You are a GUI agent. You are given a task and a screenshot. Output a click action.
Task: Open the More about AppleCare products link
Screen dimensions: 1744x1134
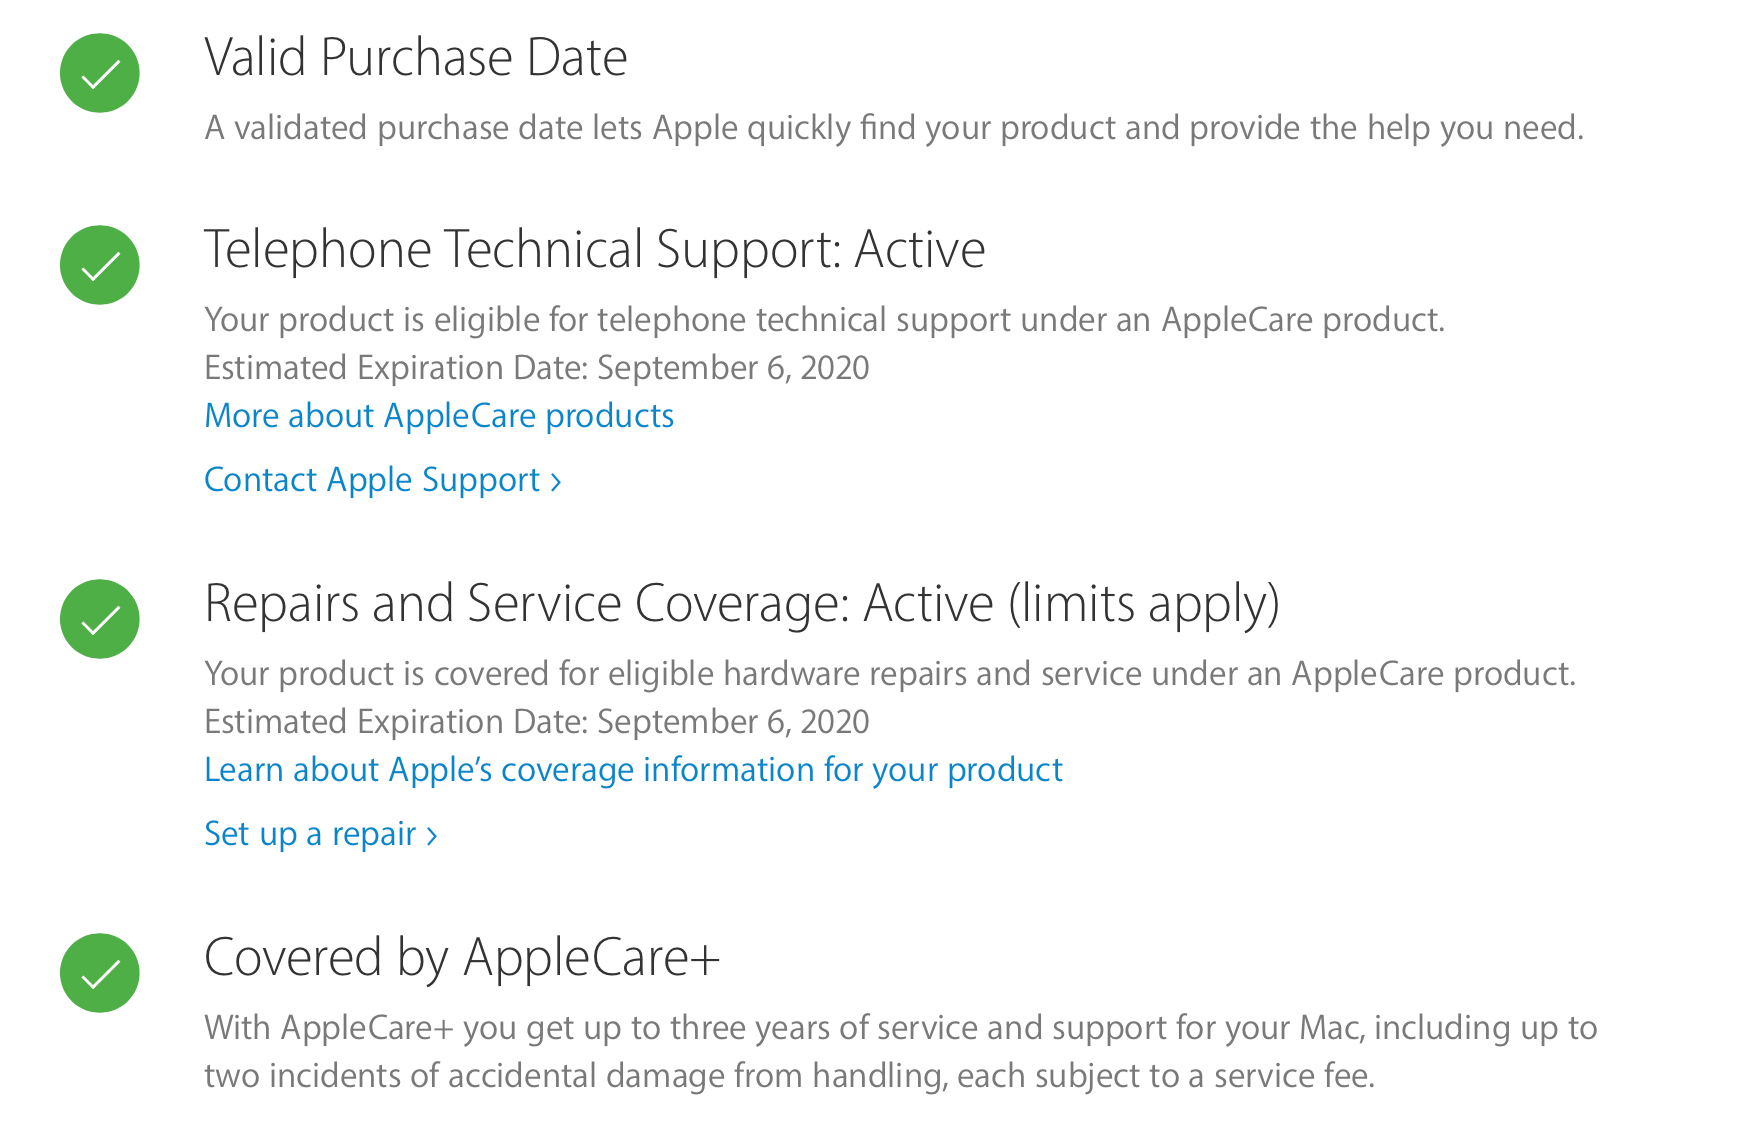coord(439,416)
